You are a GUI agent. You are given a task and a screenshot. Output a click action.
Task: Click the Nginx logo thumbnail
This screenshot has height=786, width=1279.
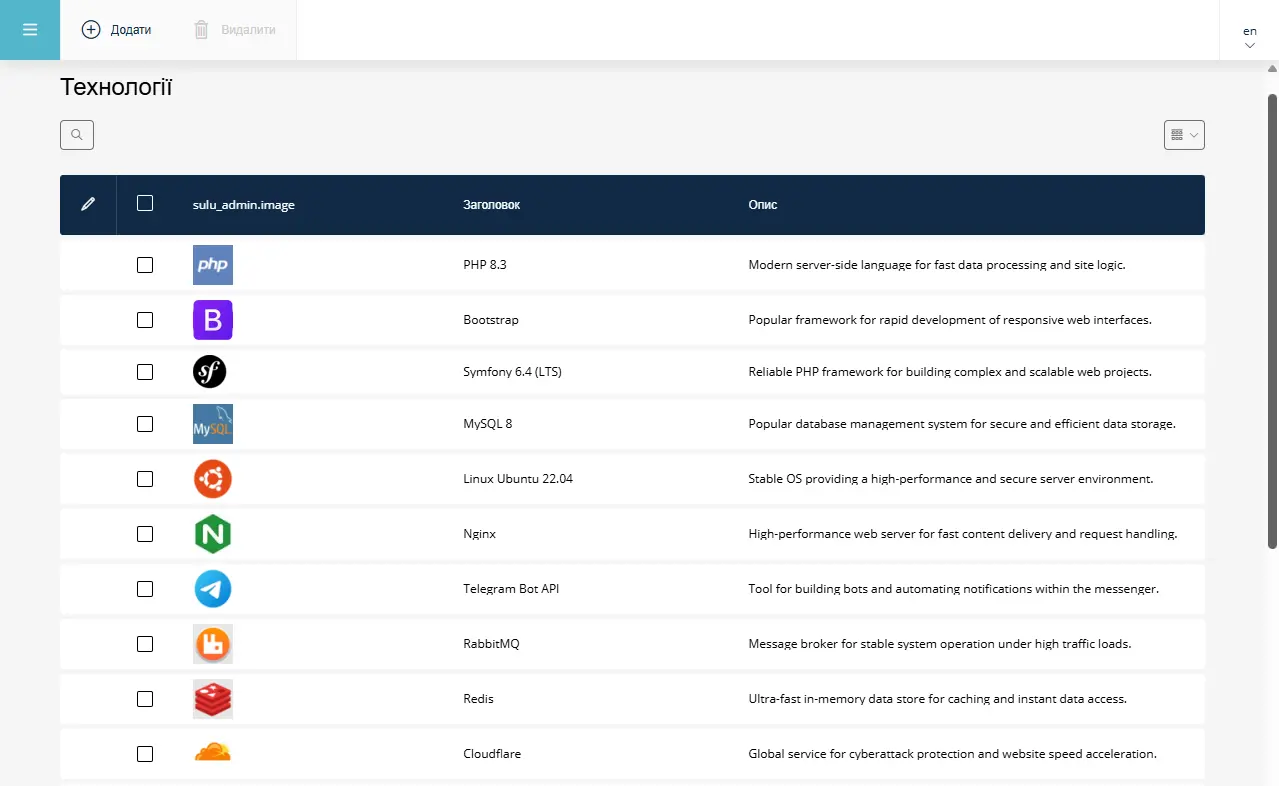213,534
